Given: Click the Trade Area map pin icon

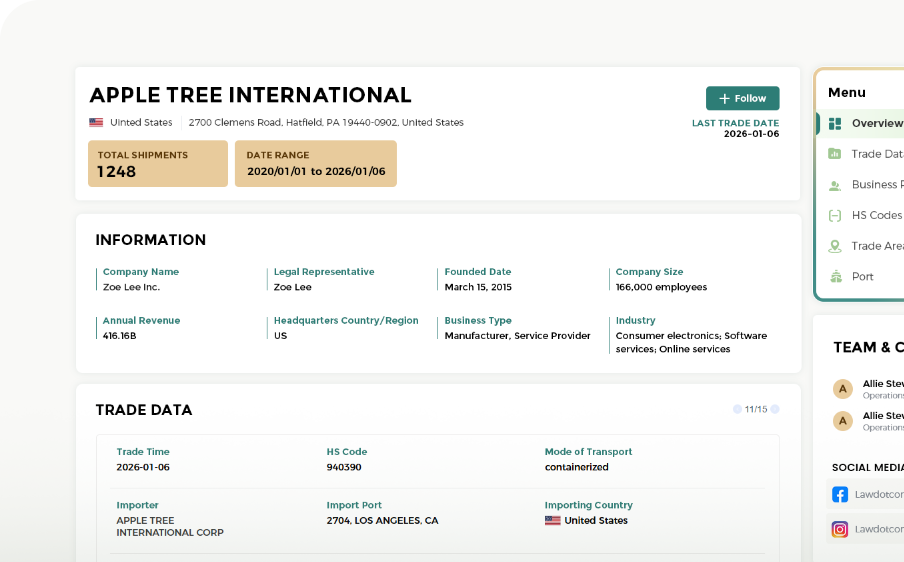Looking at the screenshot, I should [835, 246].
